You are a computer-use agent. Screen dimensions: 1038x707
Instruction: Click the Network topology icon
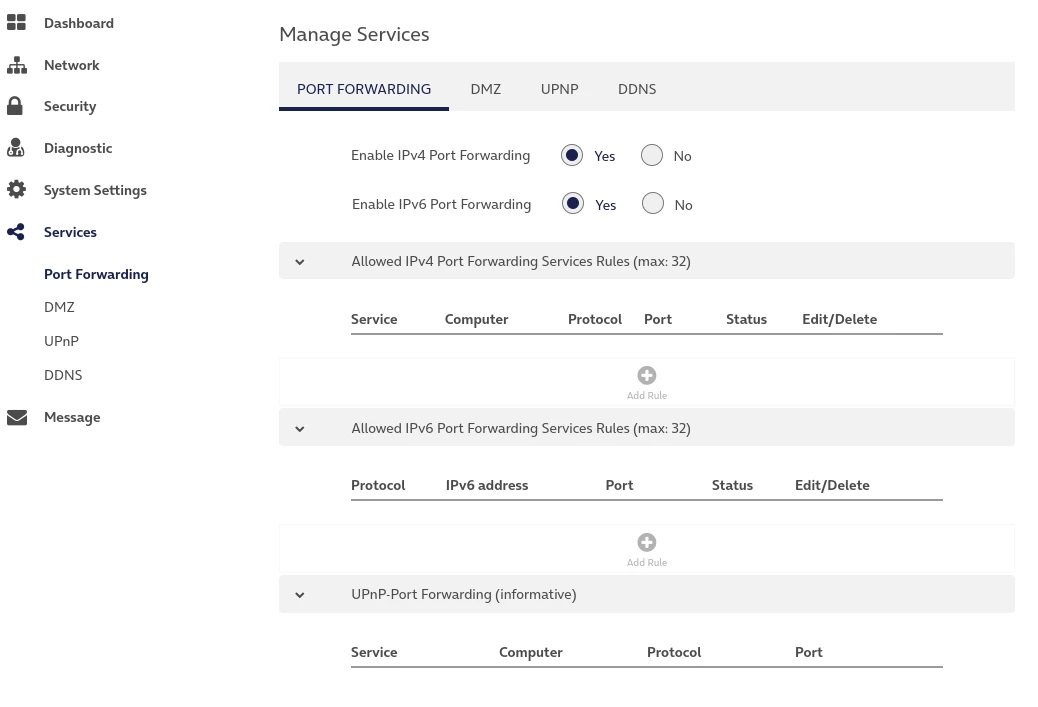coord(16,65)
